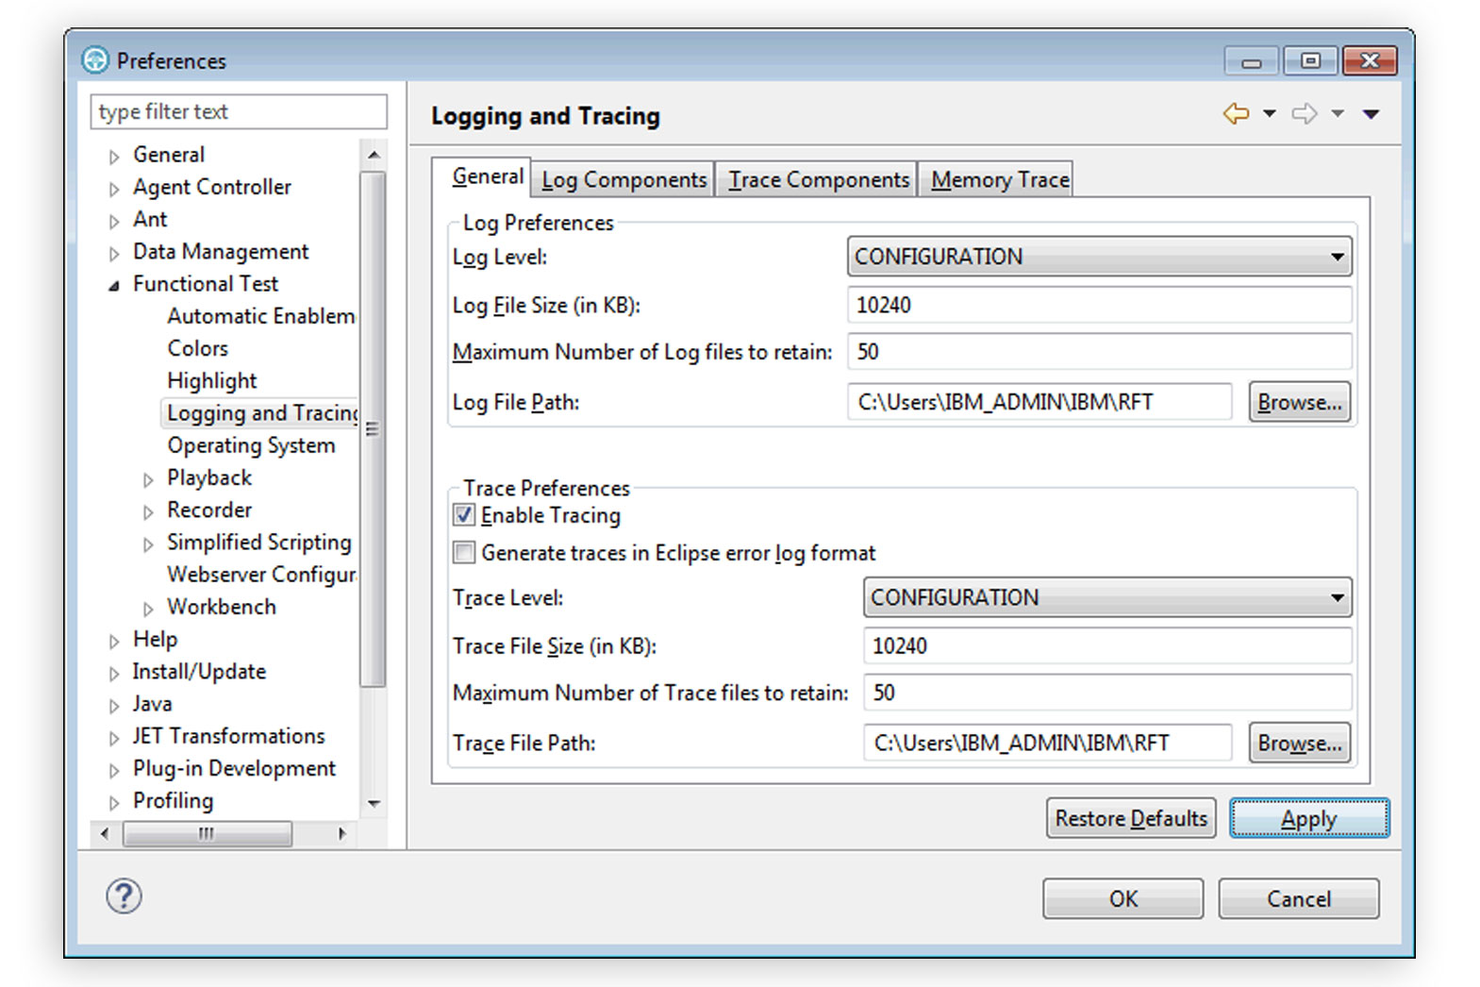The image size is (1480, 987).
Task: Disable the Enable Tracing checkbox
Action: (x=463, y=515)
